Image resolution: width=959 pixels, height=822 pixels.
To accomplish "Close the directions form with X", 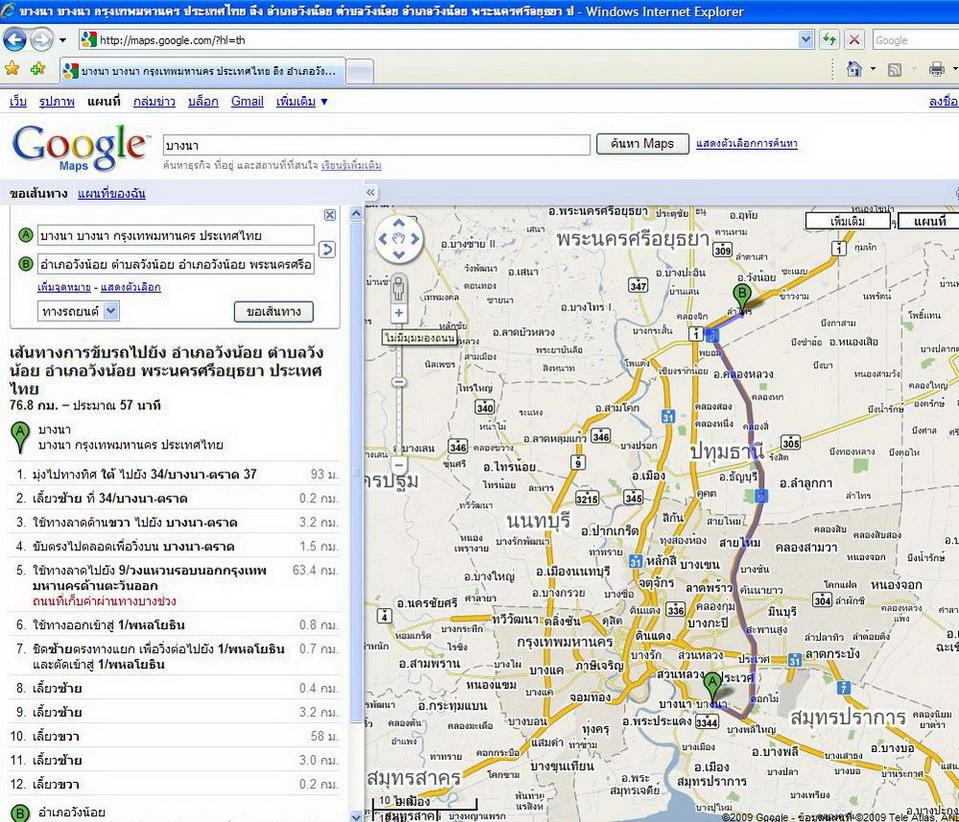I will coord(330,215).
